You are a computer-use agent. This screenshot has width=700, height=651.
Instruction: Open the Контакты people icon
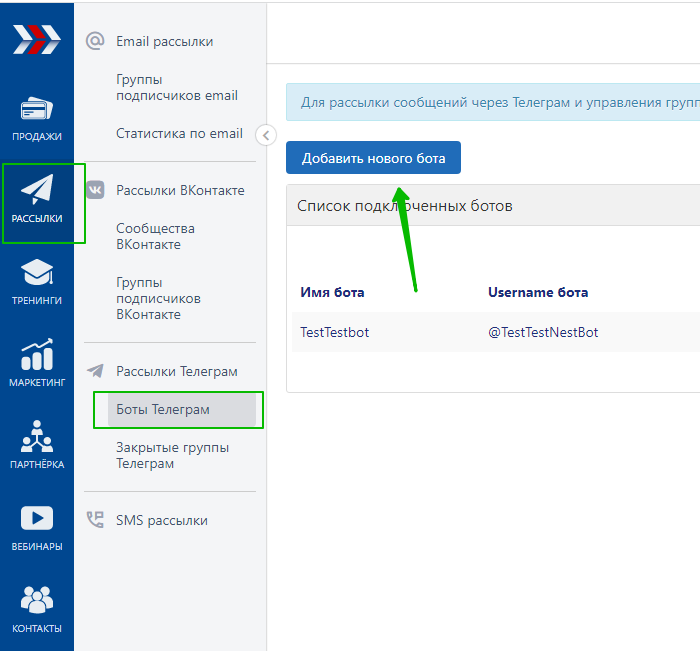point(37,601)
